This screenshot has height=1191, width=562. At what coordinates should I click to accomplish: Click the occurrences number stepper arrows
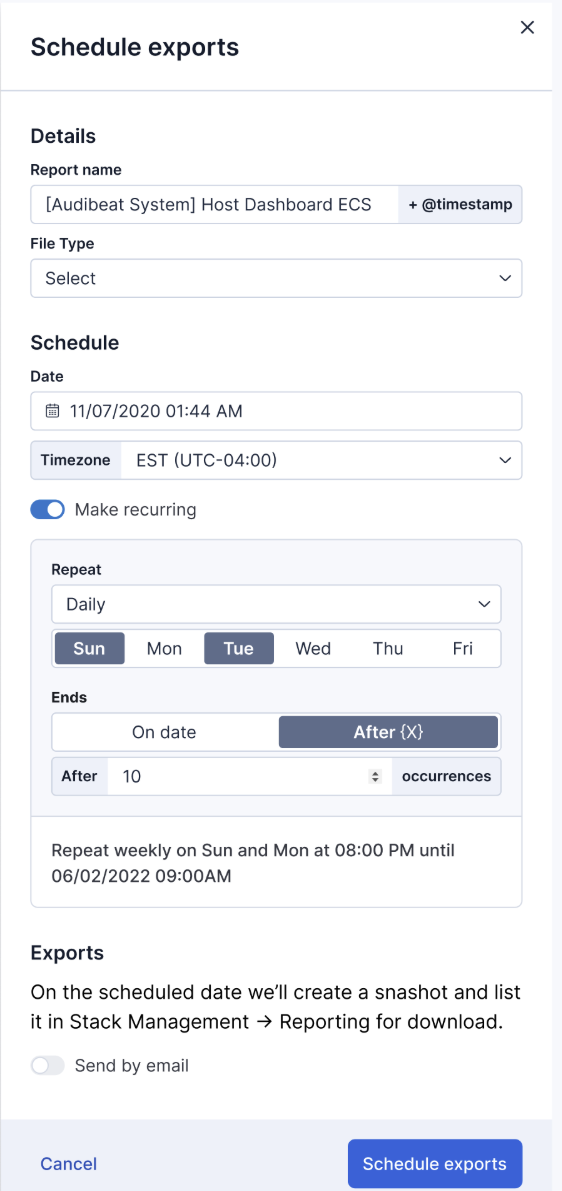click(374, 776)
